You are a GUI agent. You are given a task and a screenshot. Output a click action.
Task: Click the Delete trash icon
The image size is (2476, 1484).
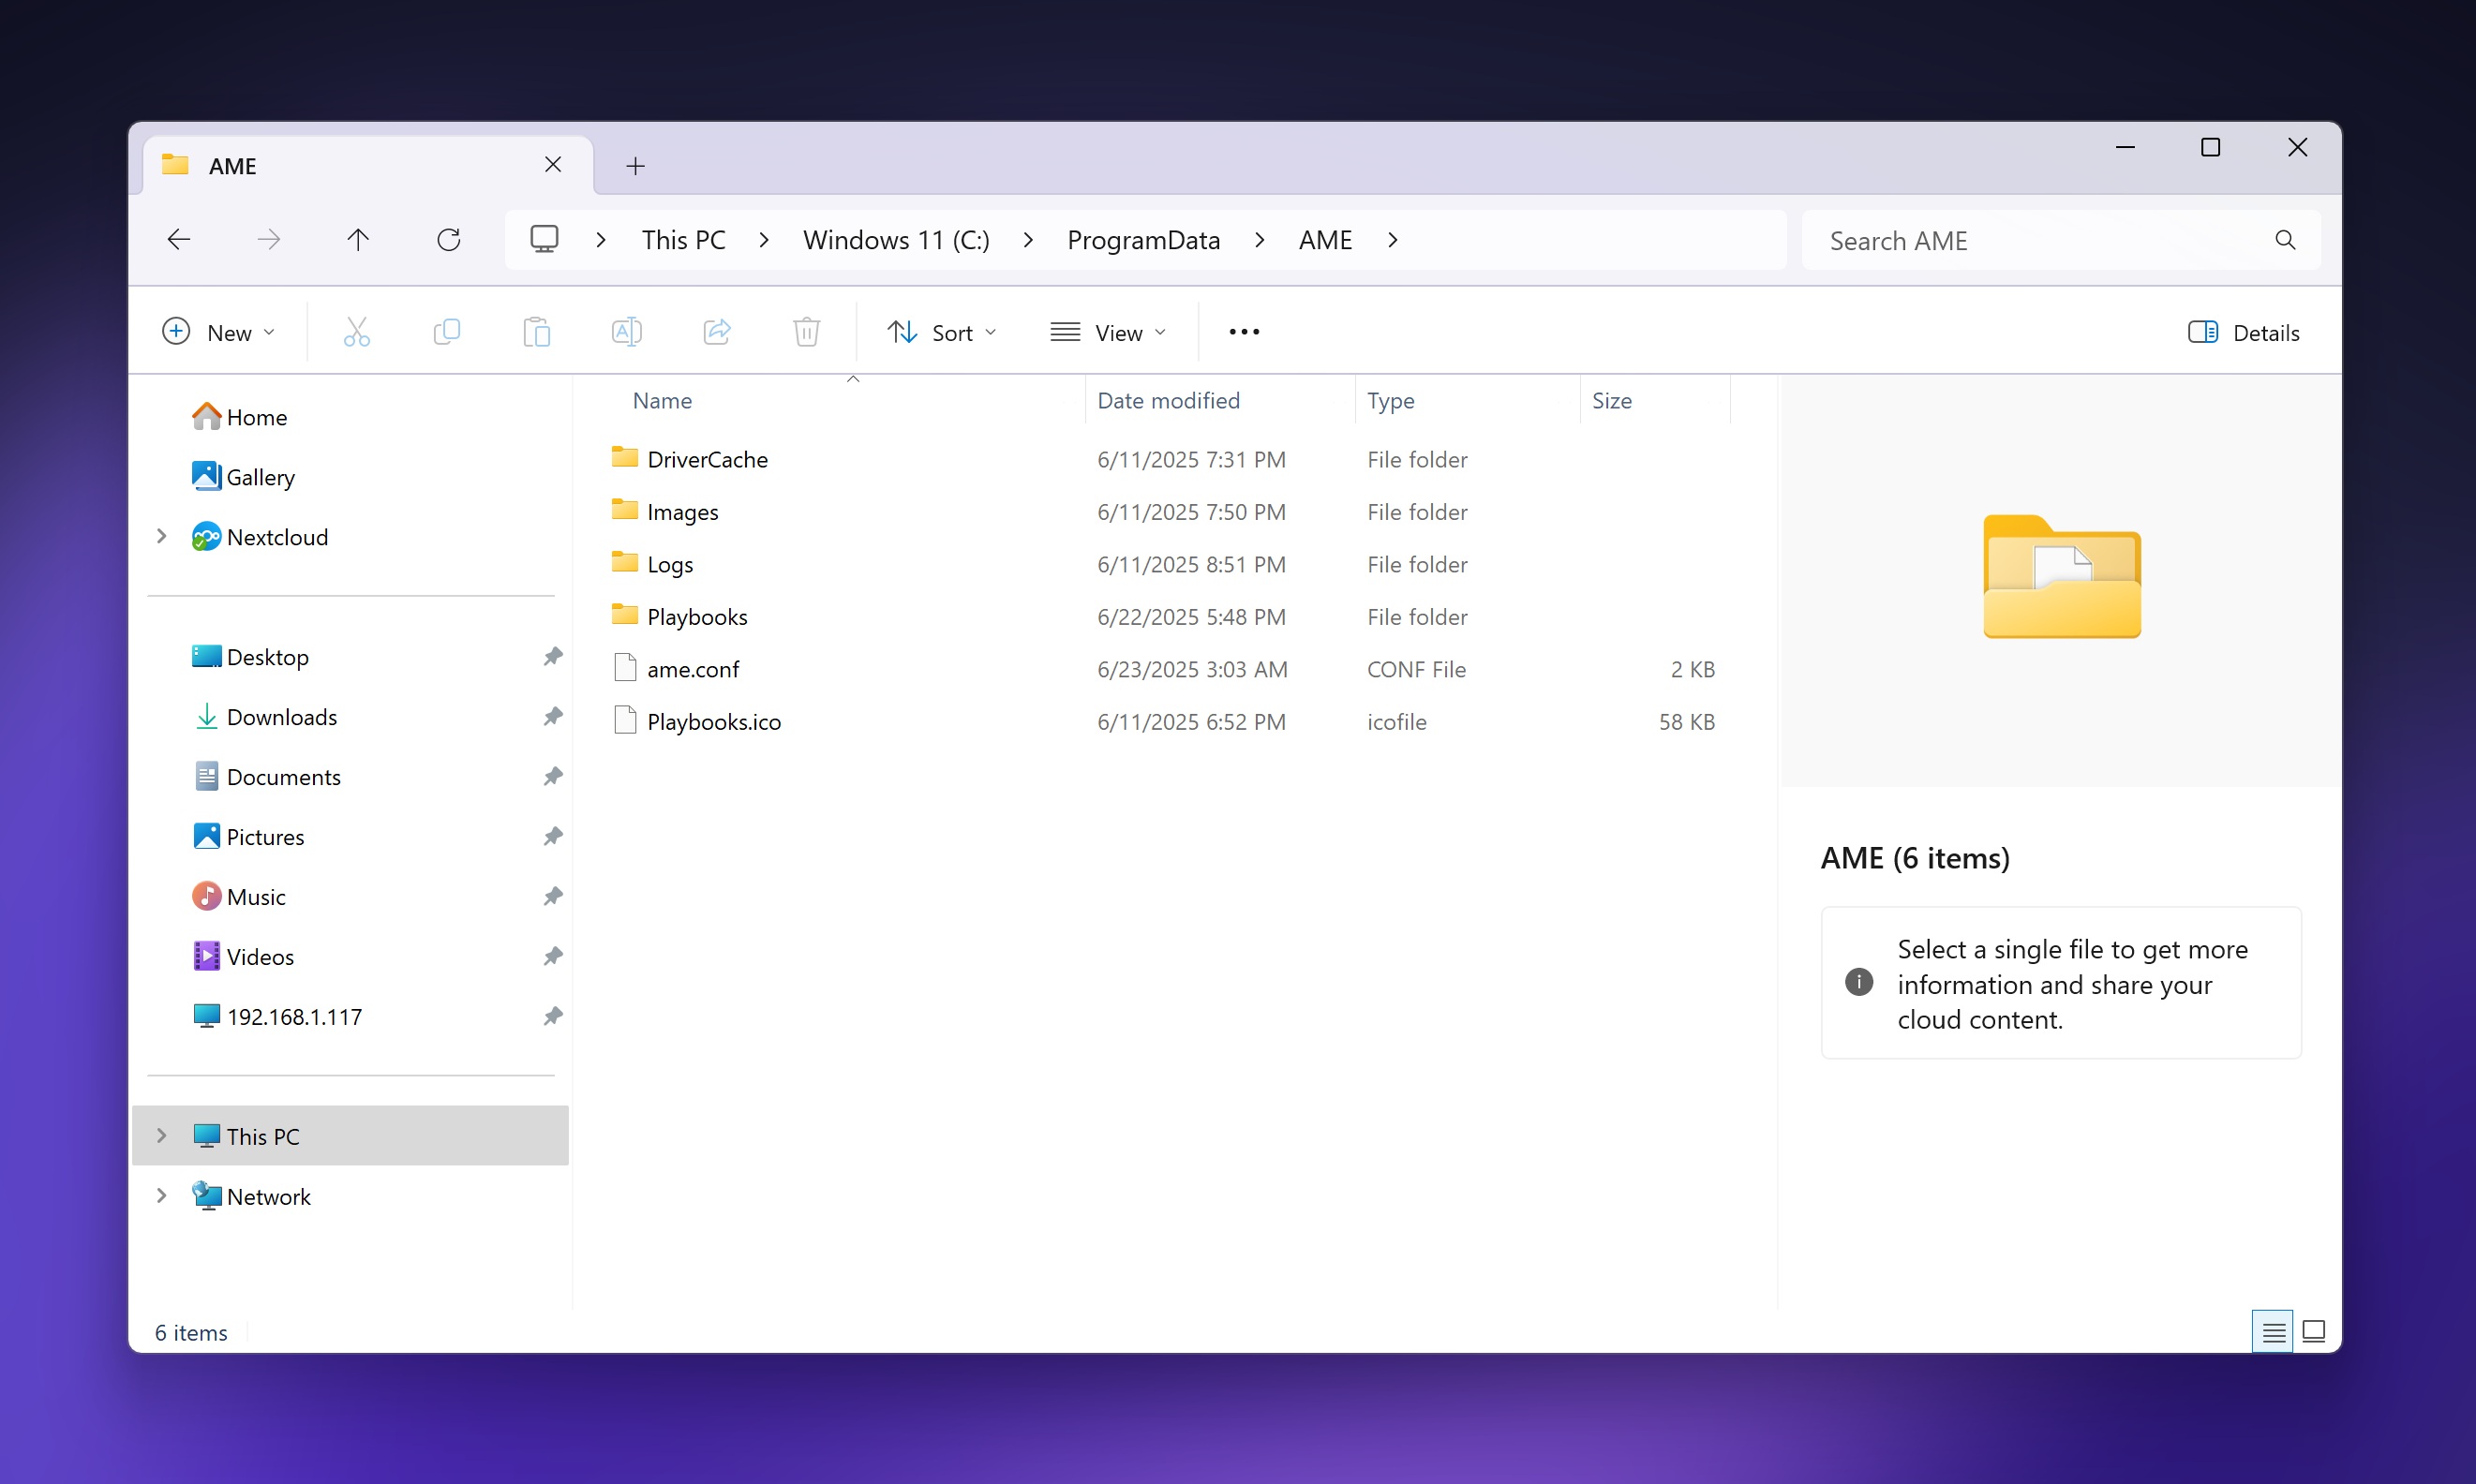tap(807, 332)
